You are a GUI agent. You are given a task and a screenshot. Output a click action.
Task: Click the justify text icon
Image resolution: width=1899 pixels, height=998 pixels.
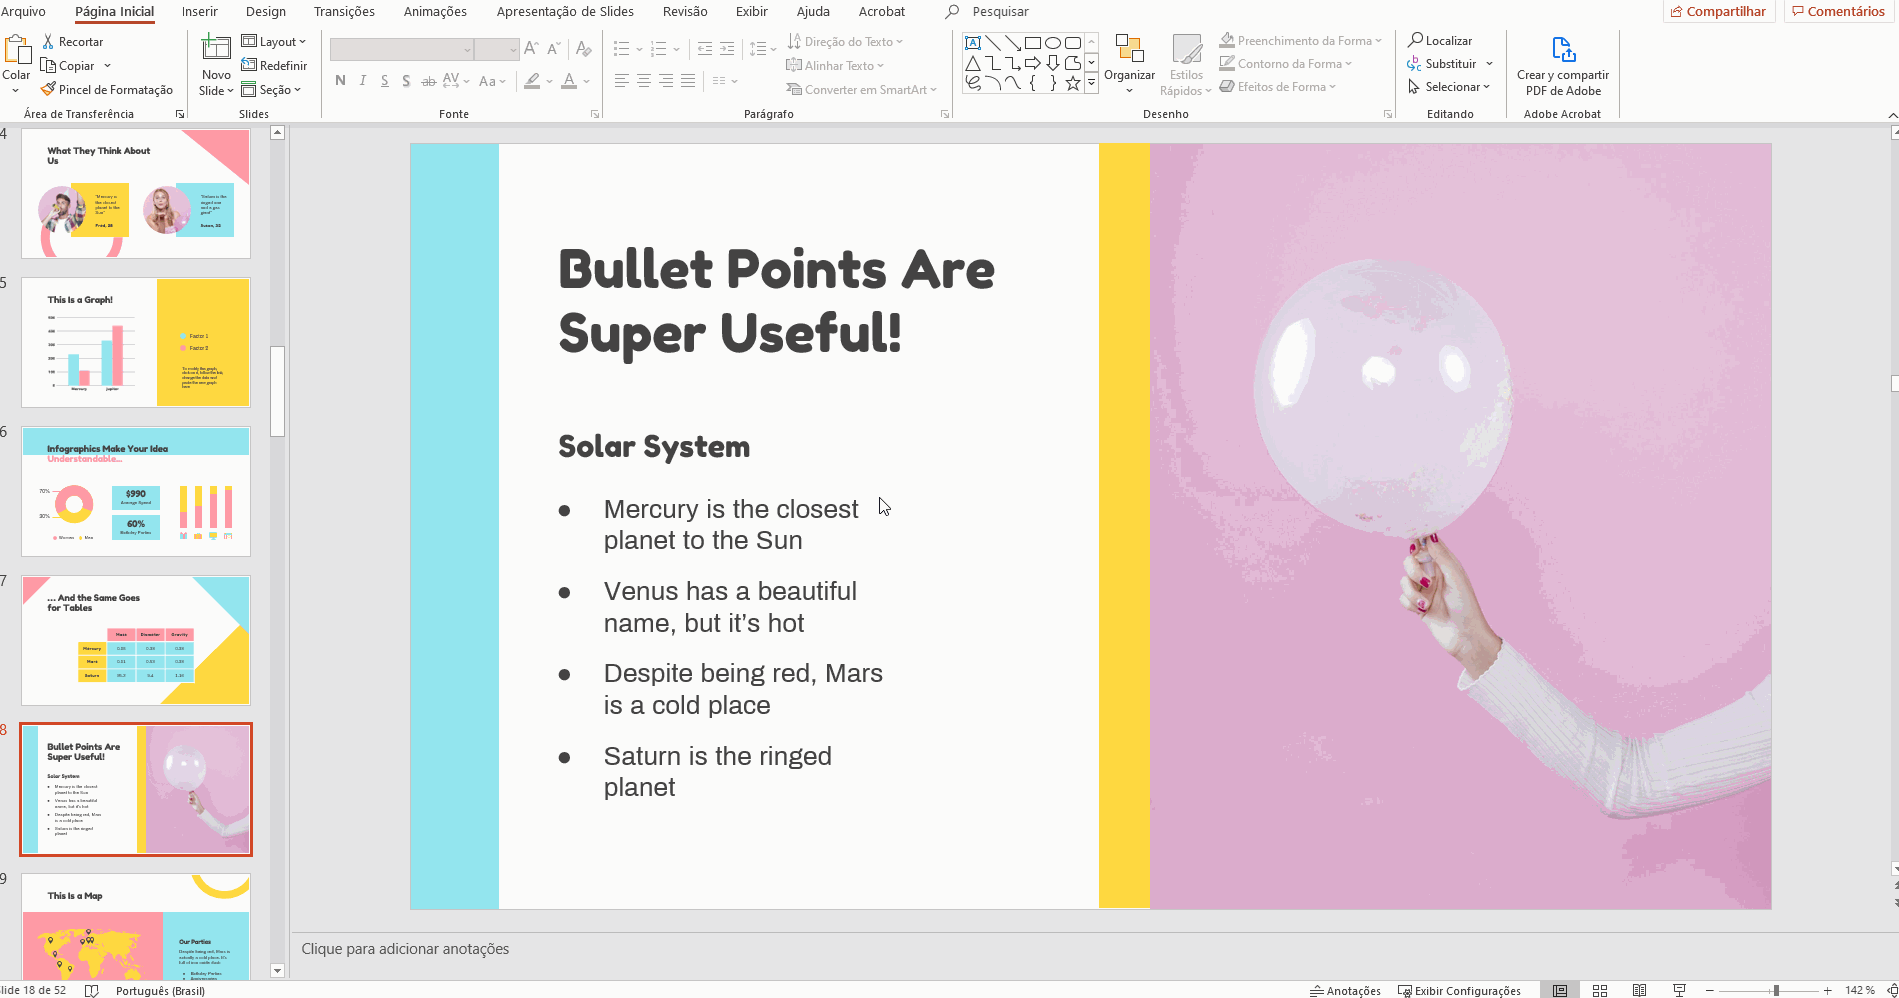pyautogui.click(x=688, y=81)
